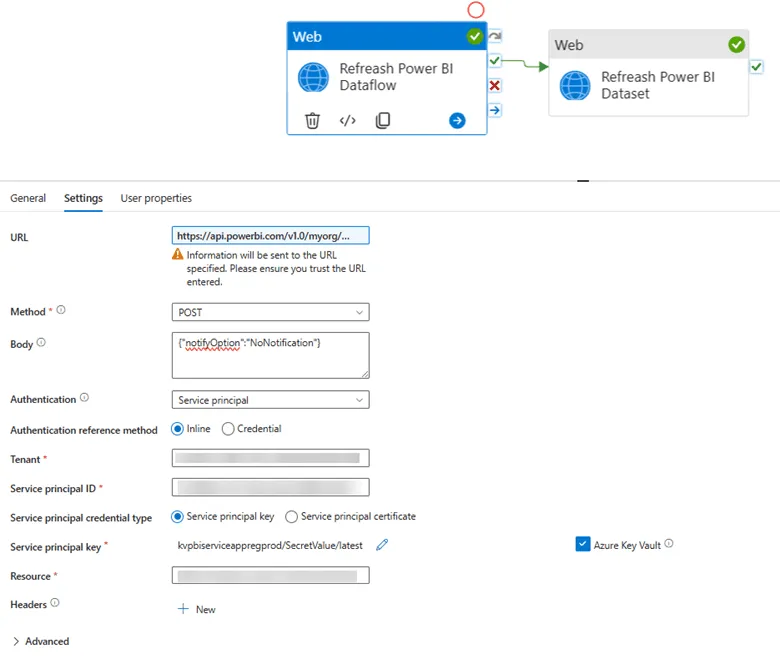Viewport: 780px width, 659px height.
Task: Show Headers info tooltip icon
Action: coord(55,603)
